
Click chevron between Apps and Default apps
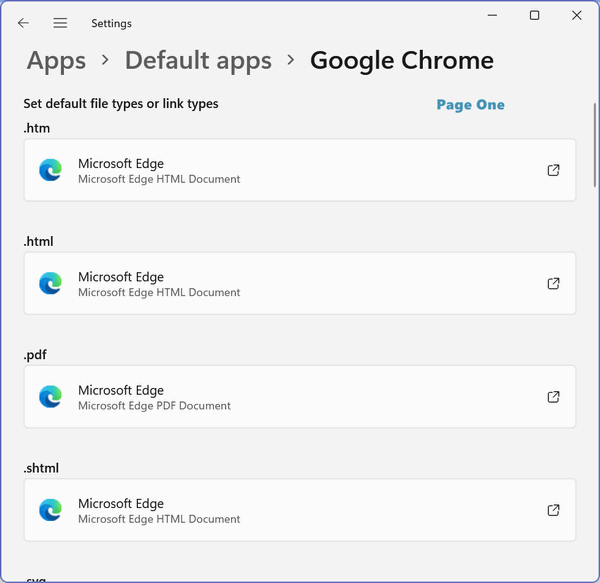tap(105, 60)
